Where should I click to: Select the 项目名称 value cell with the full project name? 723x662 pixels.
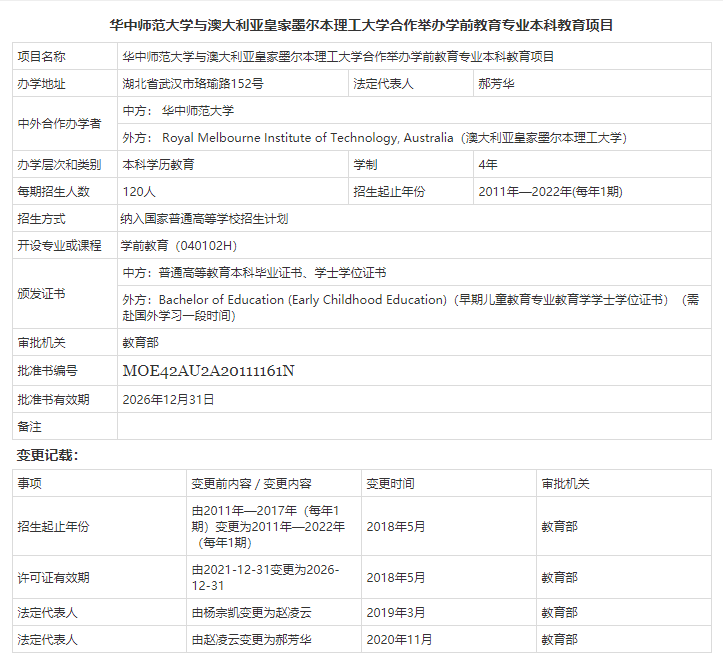[x=414, y=56]
